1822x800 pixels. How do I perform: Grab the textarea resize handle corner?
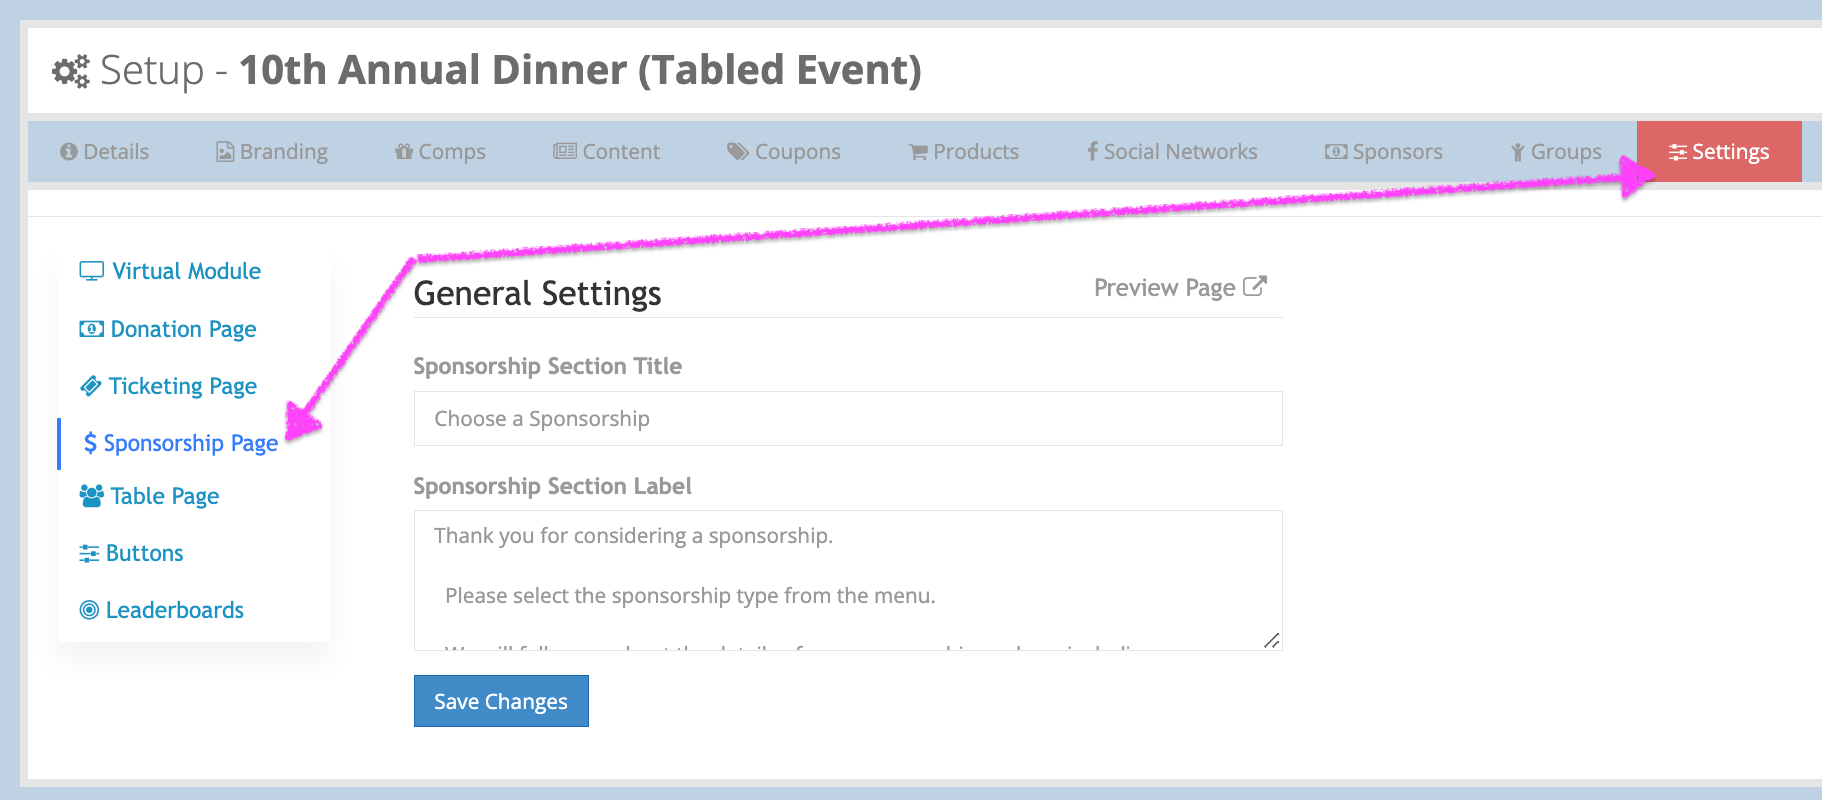(x=1271, y=640)
